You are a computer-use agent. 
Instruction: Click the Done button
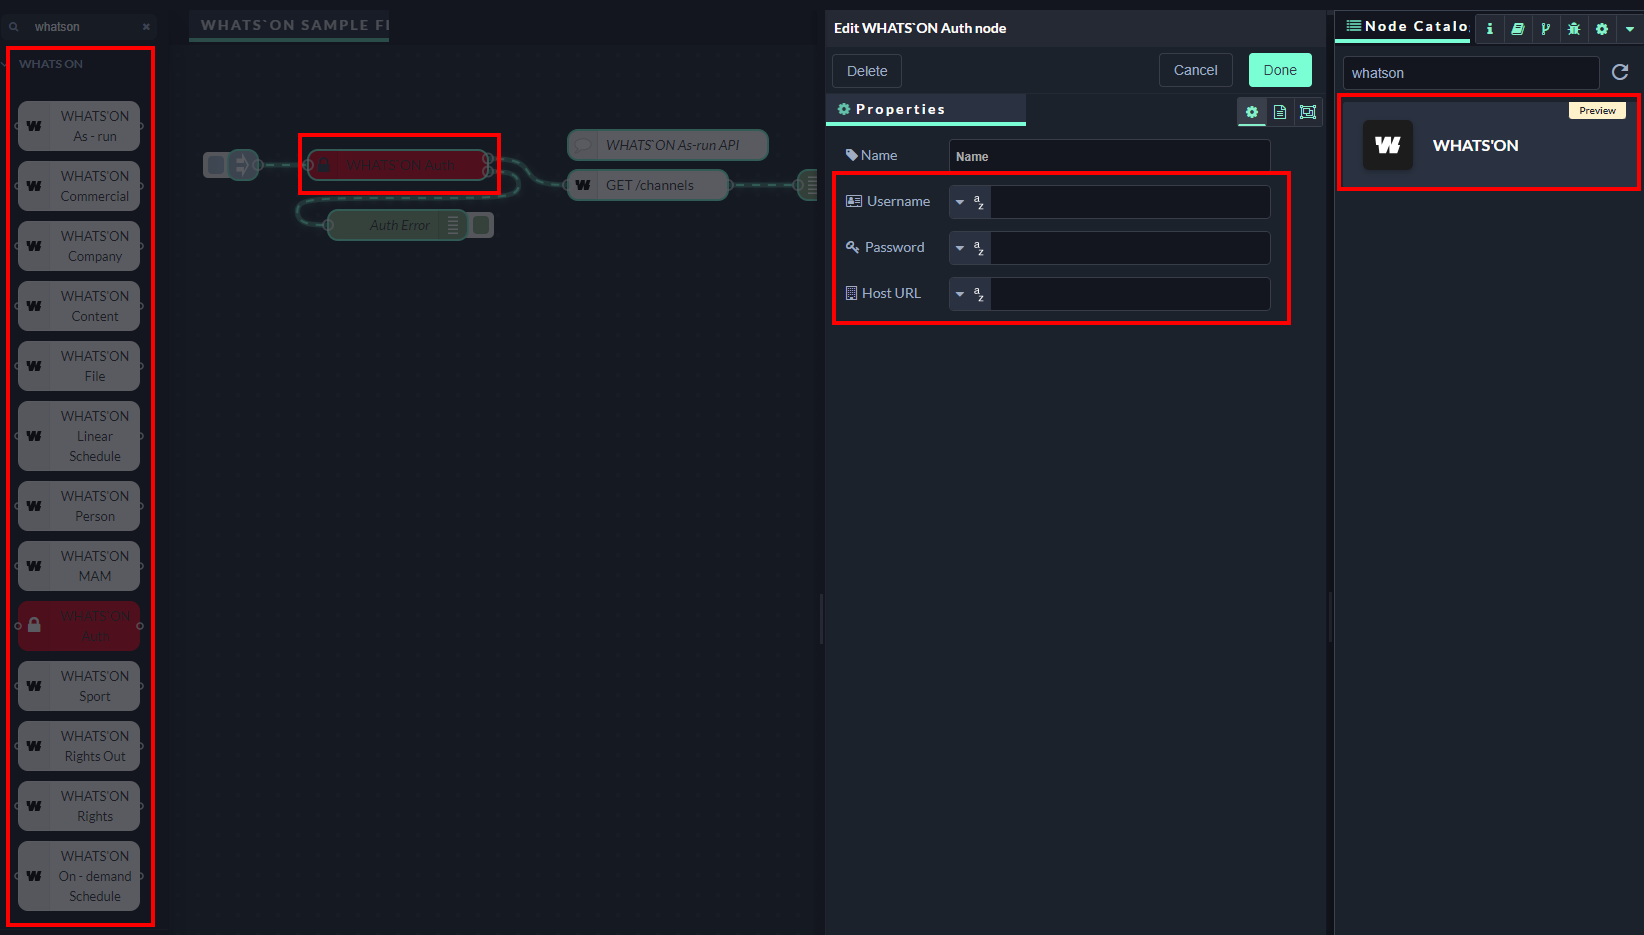click(x=1279, y=70)
